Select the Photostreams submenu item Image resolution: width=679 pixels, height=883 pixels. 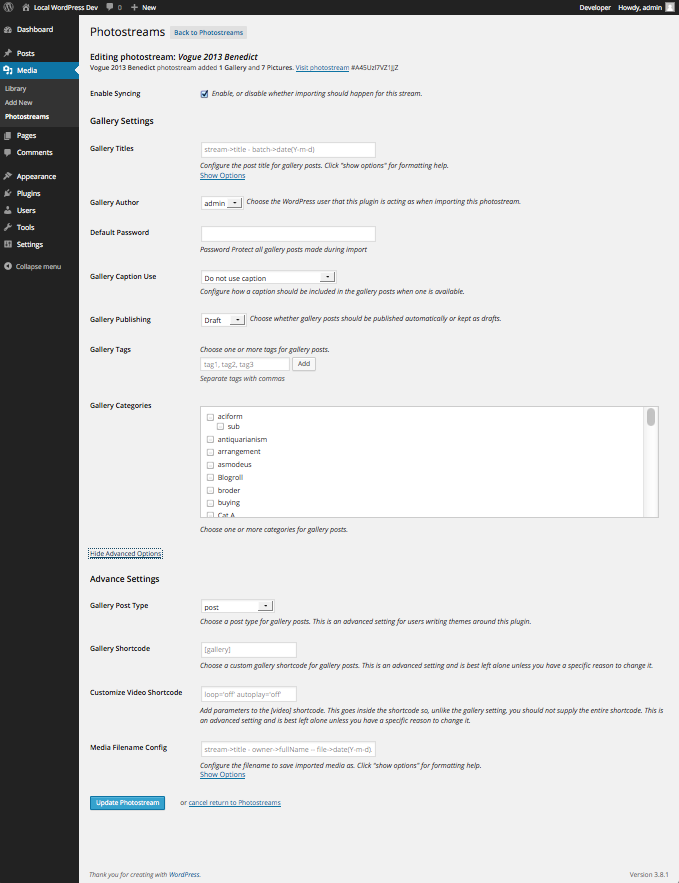[27, 117]
